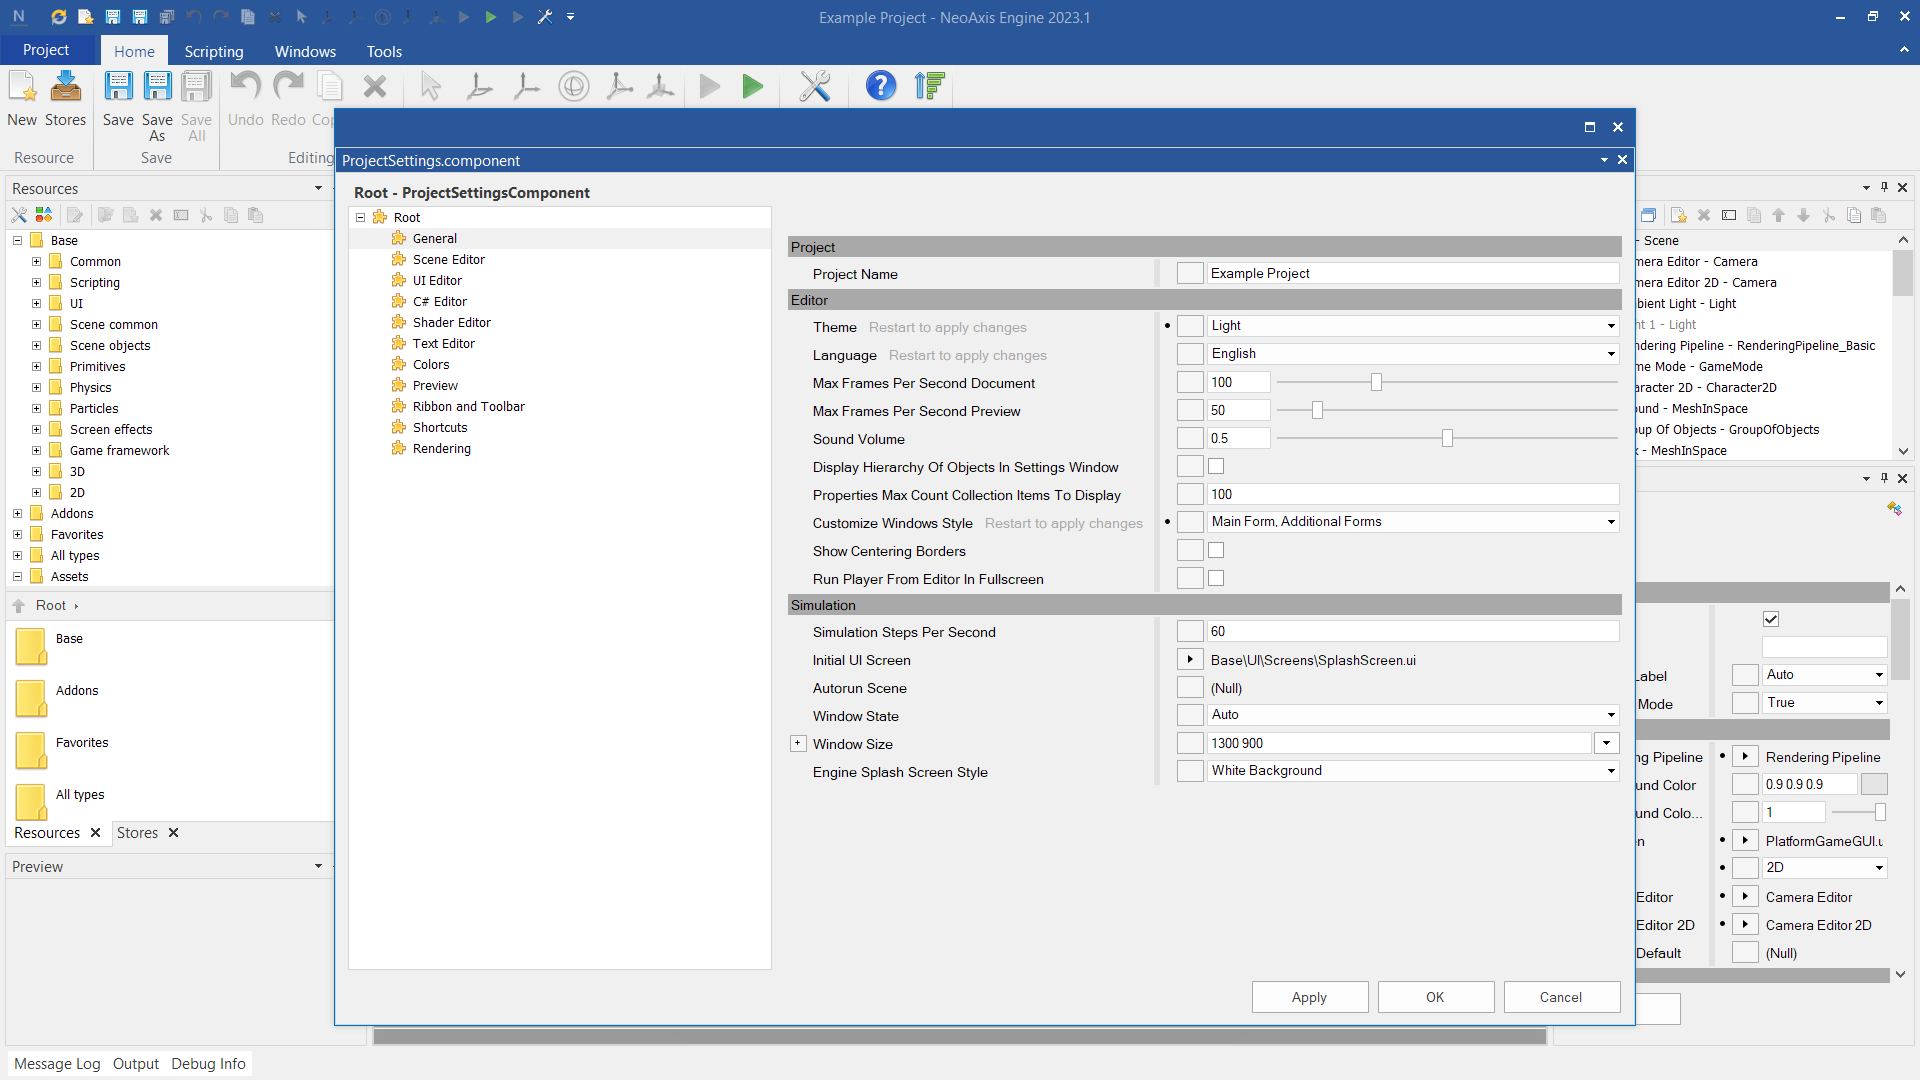Image resolution: width=1920 pixels, height=1080 pixels.
Task: Switch to the Scripting ribbon tab
Action: (x=213, y=51)
